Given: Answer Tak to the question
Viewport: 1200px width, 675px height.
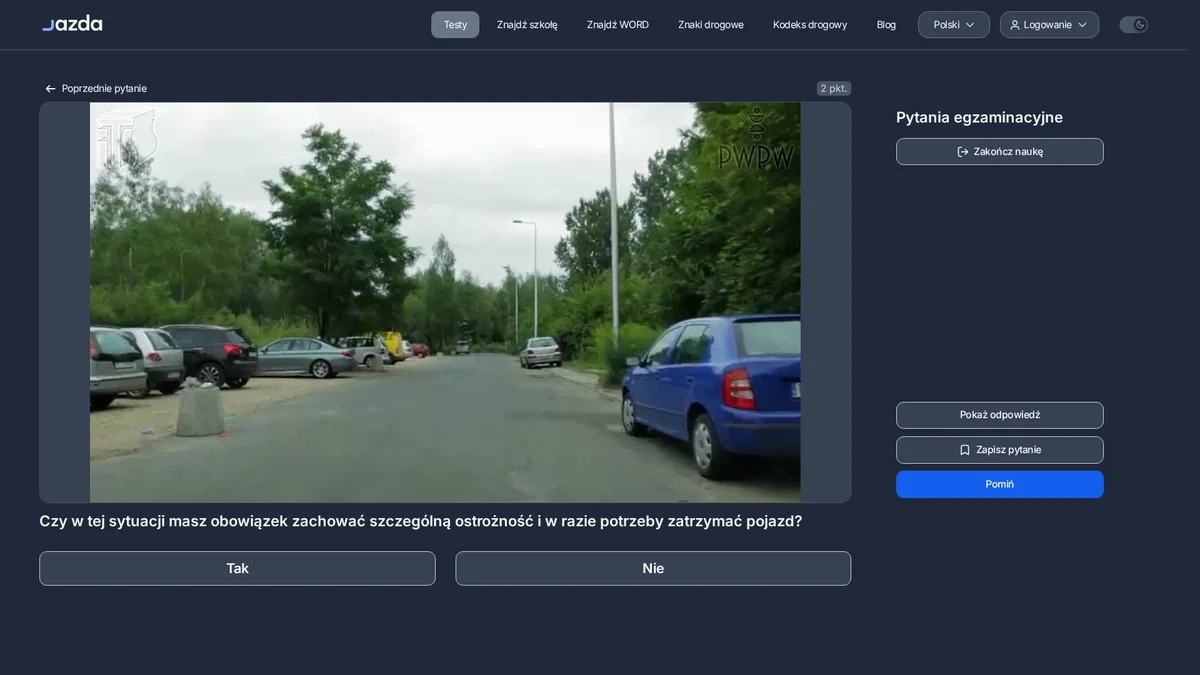Looking at the screenshot, I should pyautogui.click(x=237, y=569).
